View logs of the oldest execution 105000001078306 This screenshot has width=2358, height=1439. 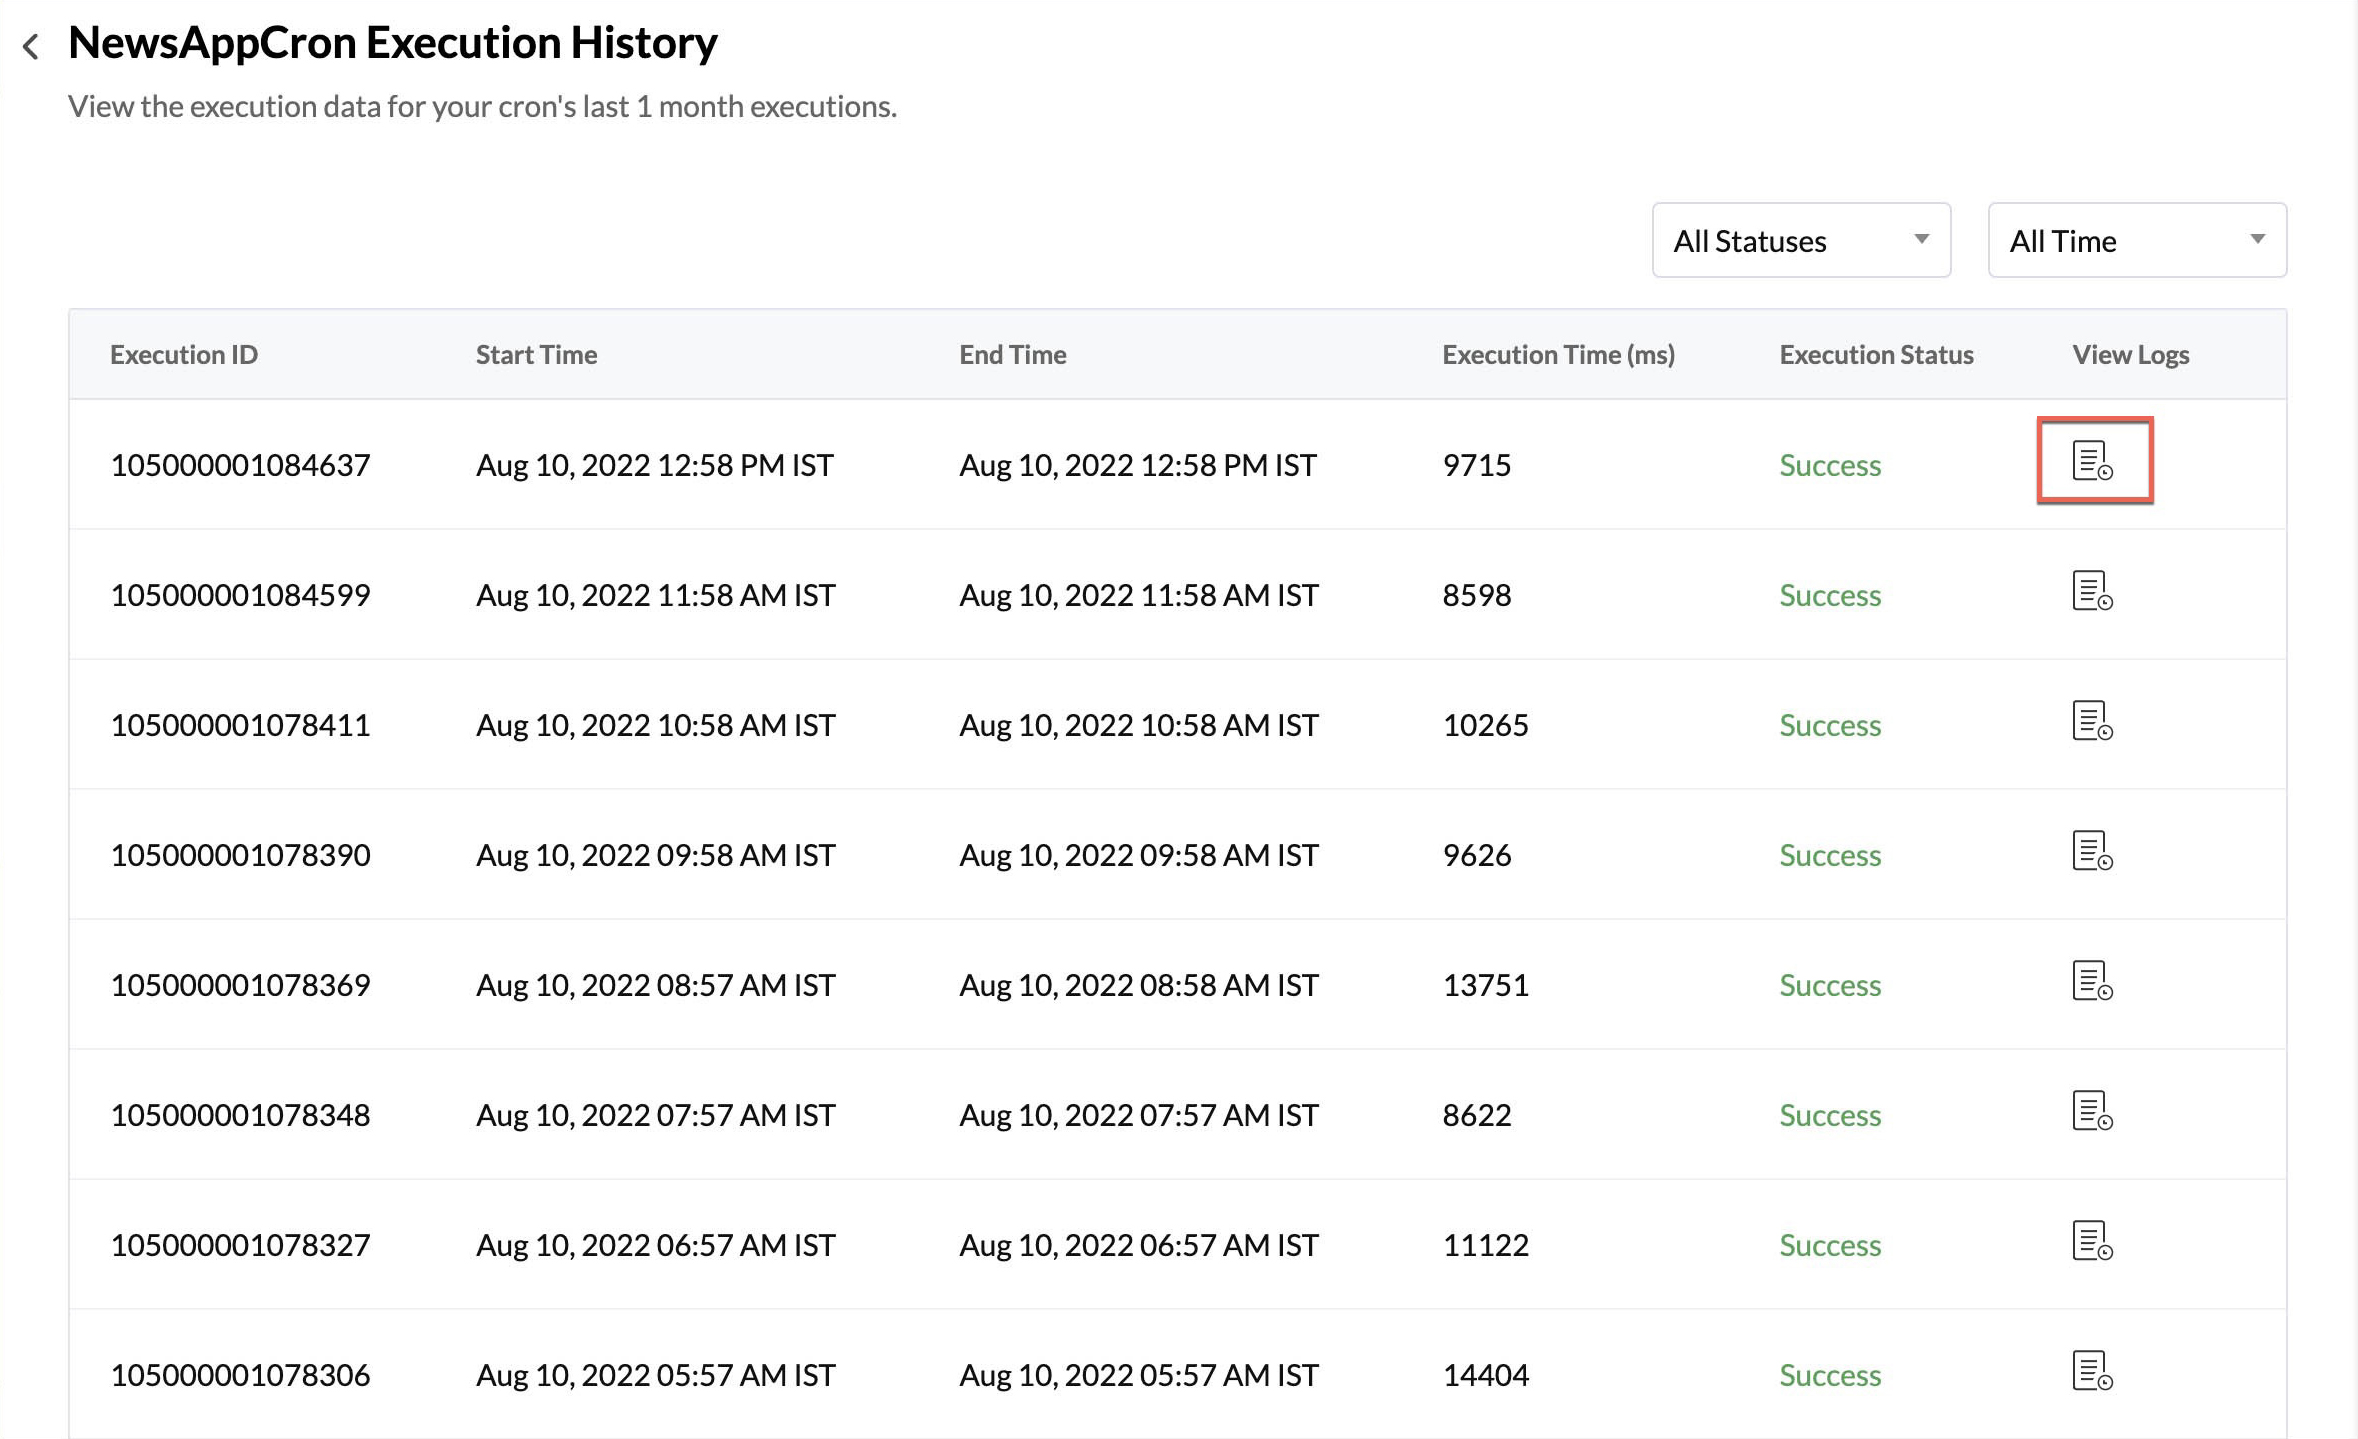click(x=2094, y=1373)
